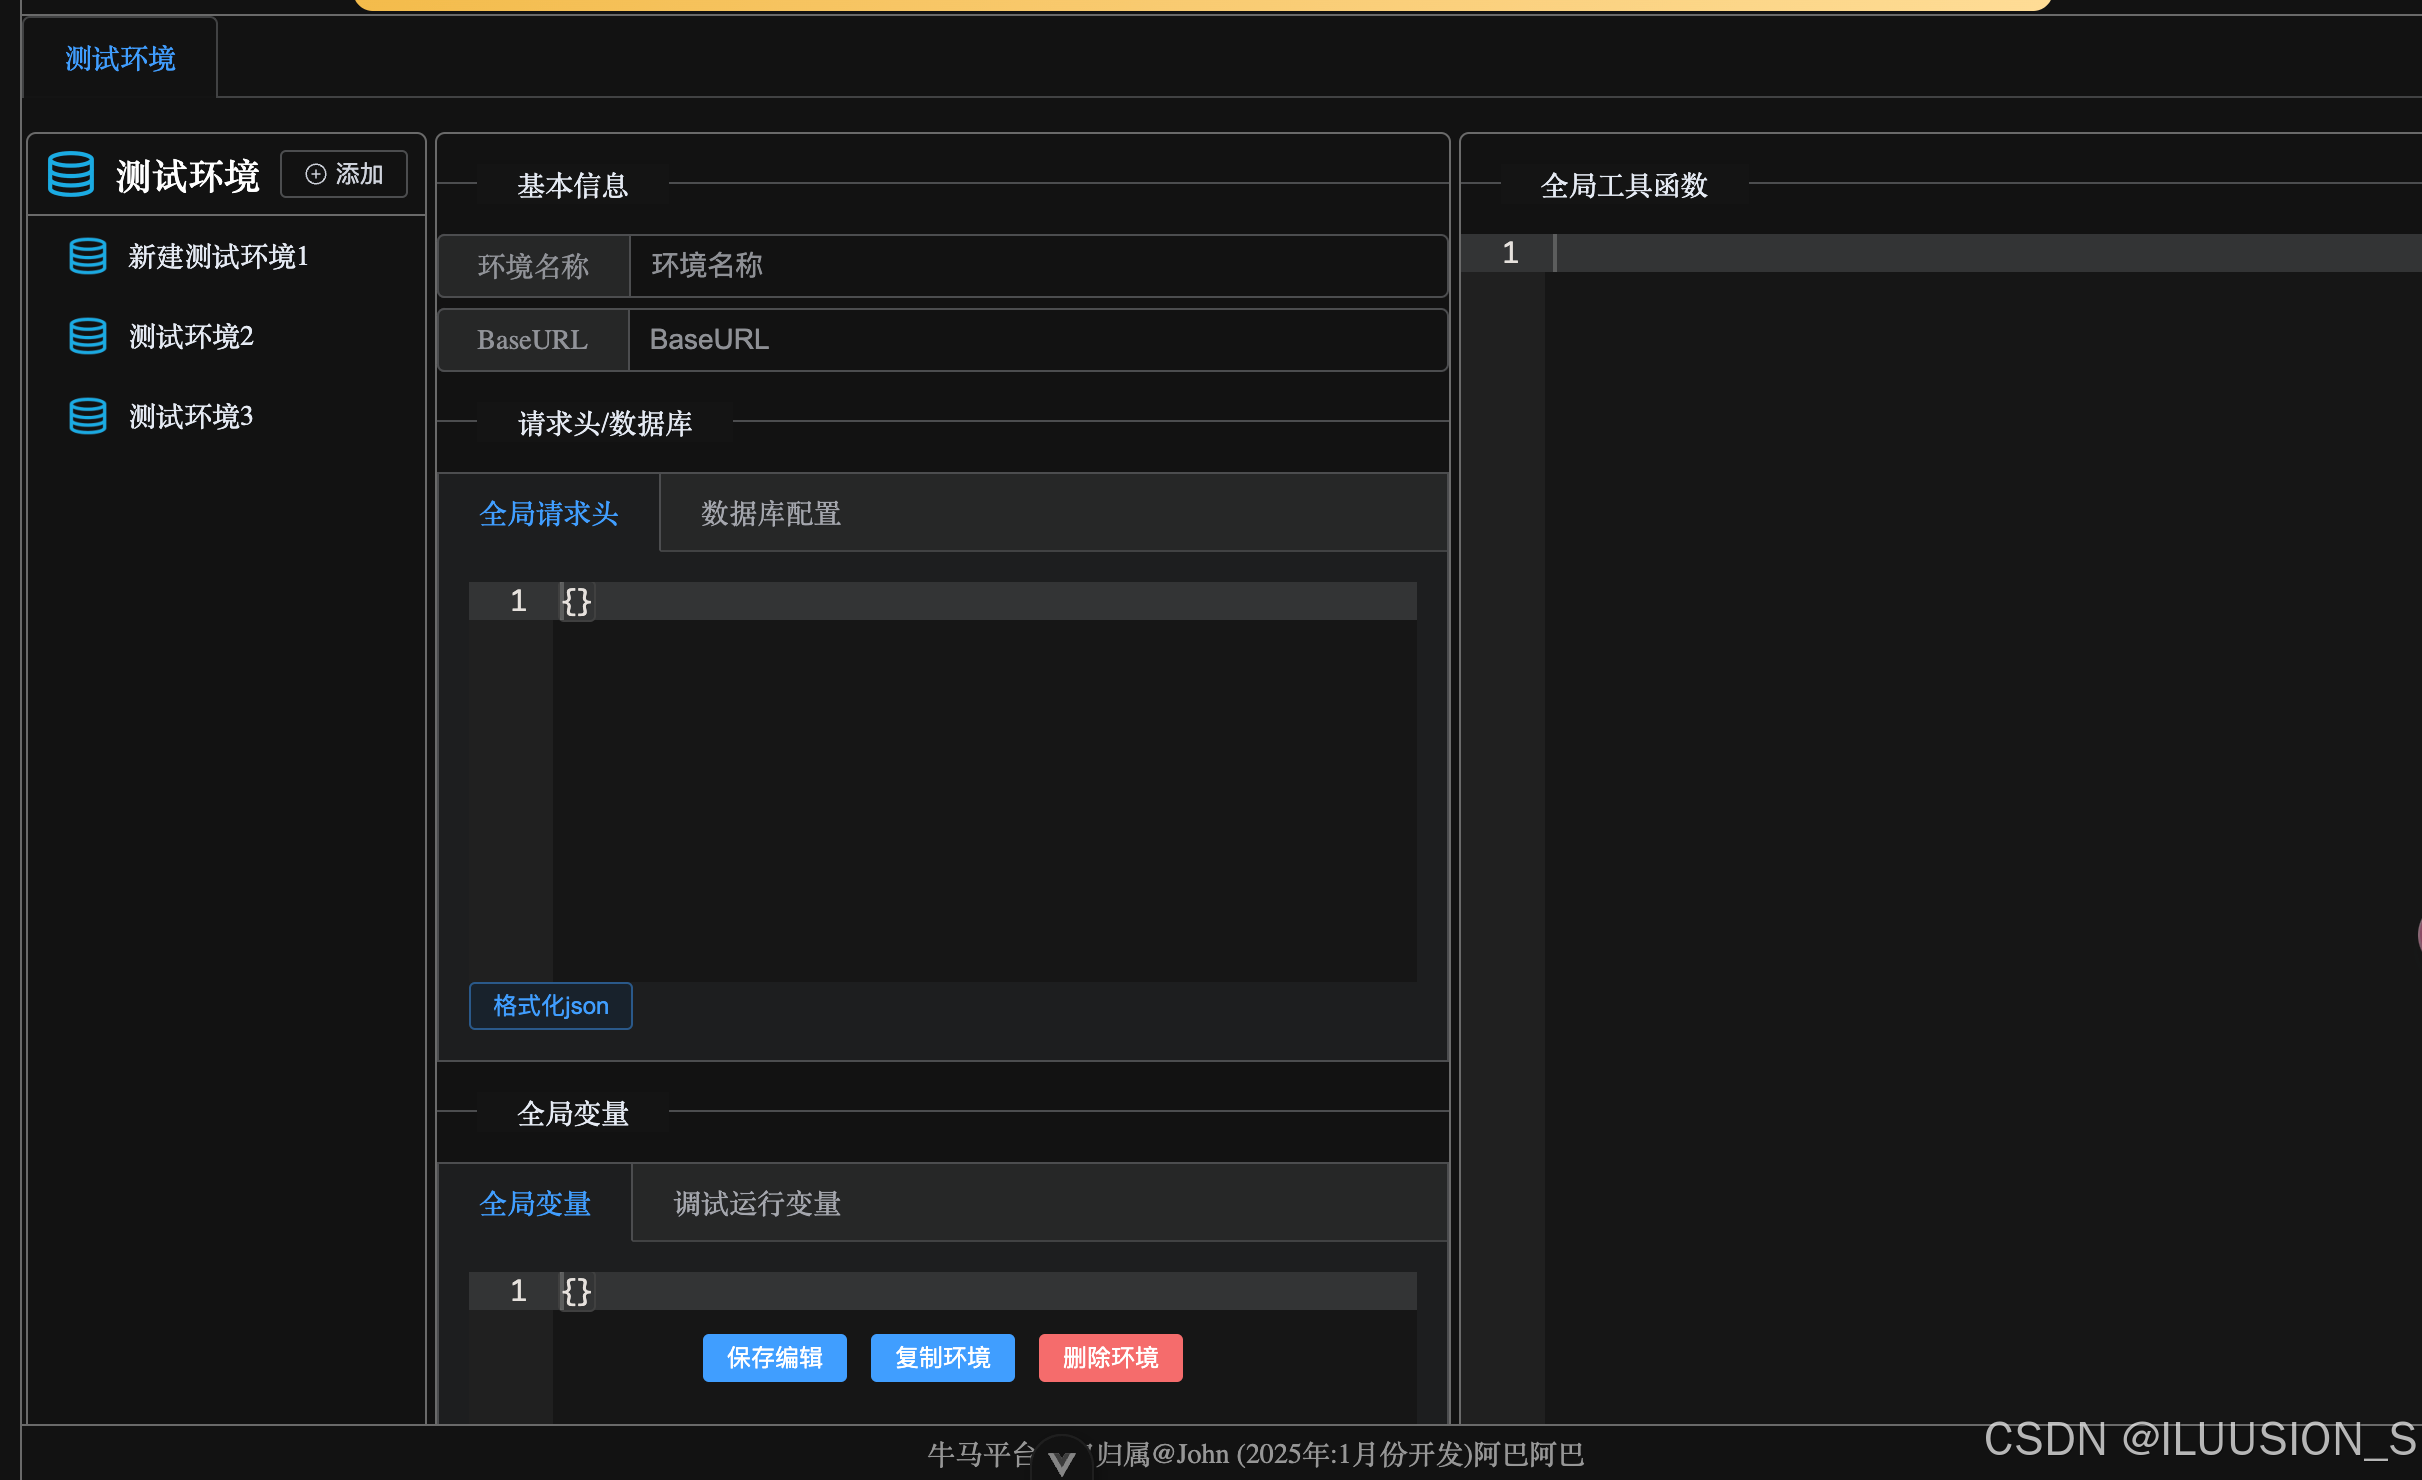
Task: Click the database icon beside 新建测试环境1
Action: pyautogui.click(x=87, y=256)
